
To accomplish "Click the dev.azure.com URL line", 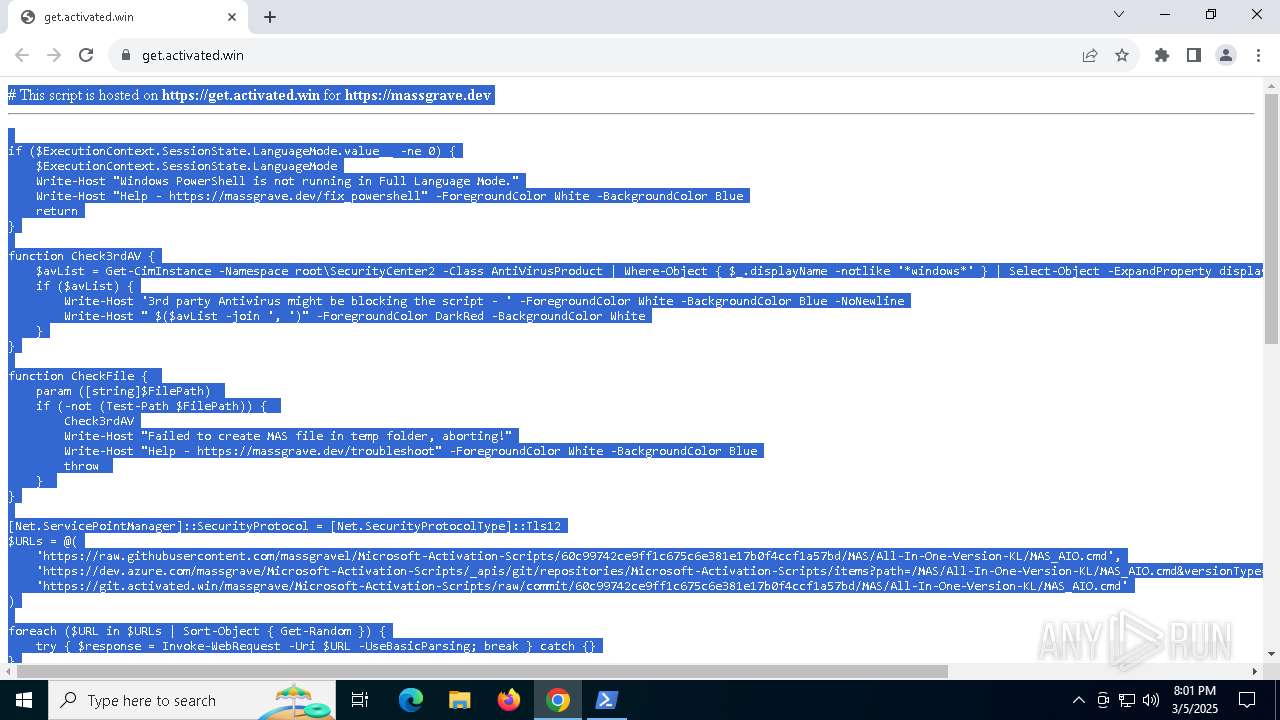I will point(649,571).
